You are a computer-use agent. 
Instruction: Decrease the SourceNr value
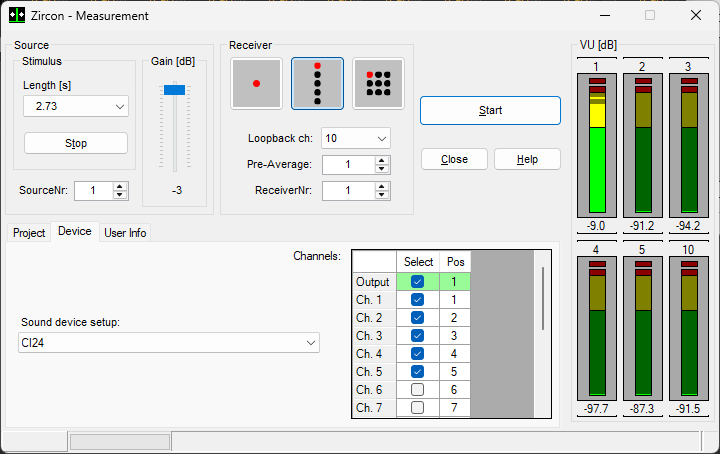click(x=120, y=195)
